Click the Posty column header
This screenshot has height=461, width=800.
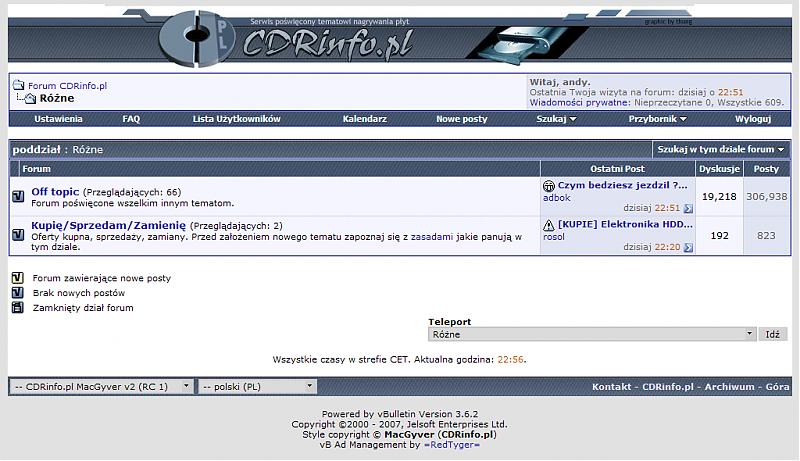(x=766, y=169)
